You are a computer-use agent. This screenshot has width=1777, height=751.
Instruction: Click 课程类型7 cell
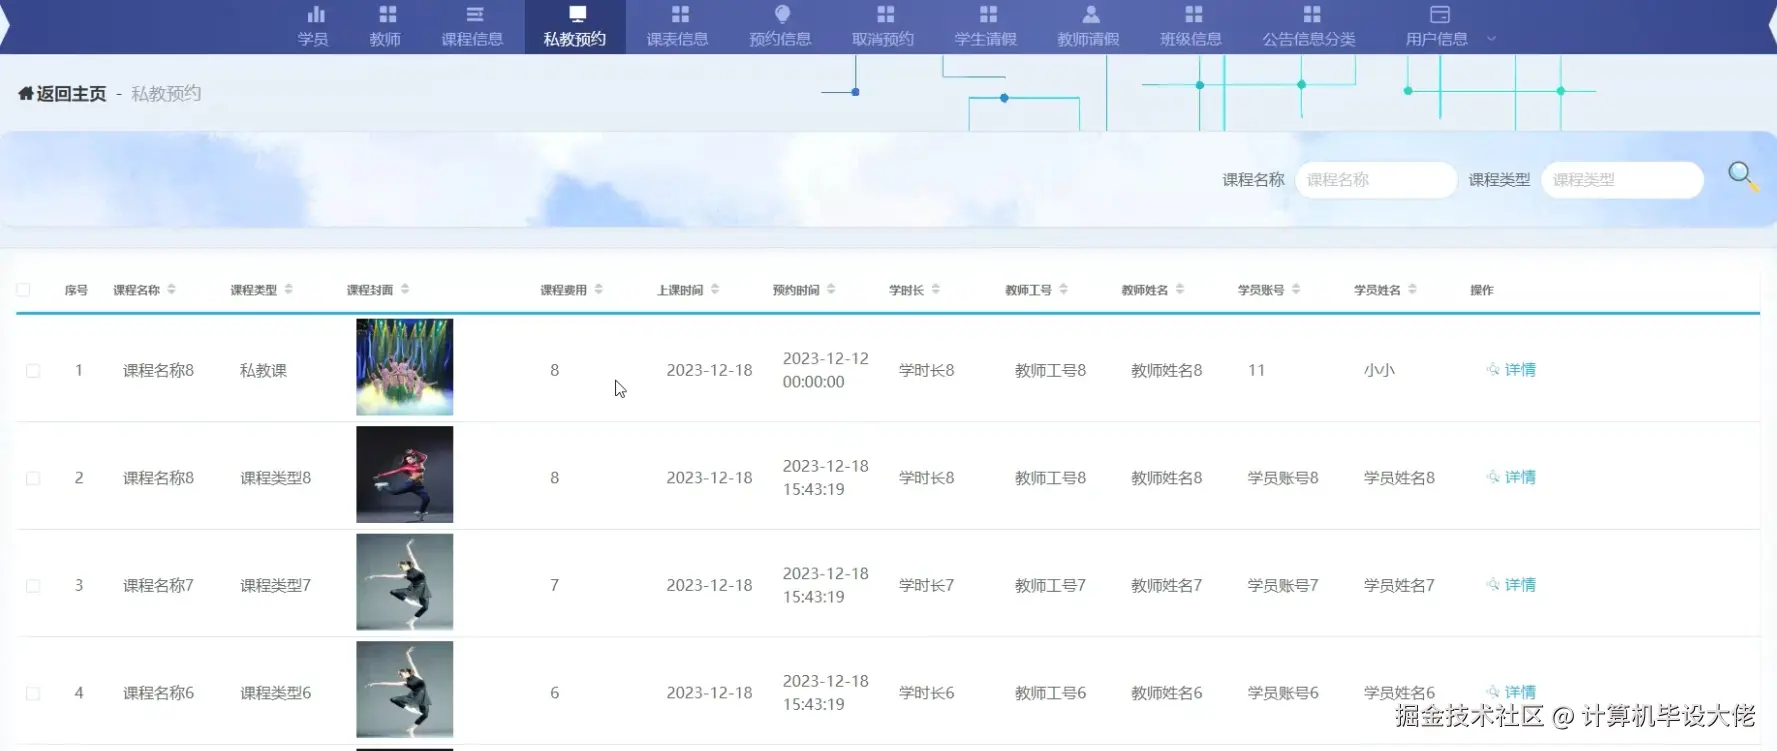point(275,585)
